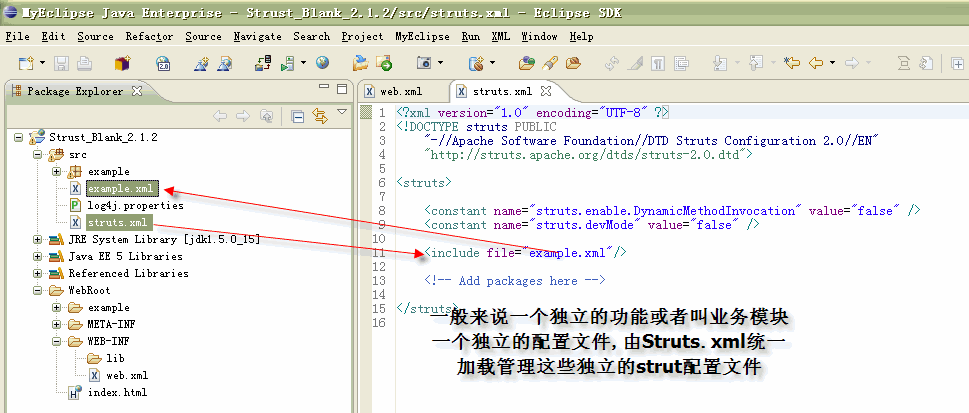Click the Next Annotation icon
The width and height of the screenshot is (969, 413).
click(x=720, y=63)
